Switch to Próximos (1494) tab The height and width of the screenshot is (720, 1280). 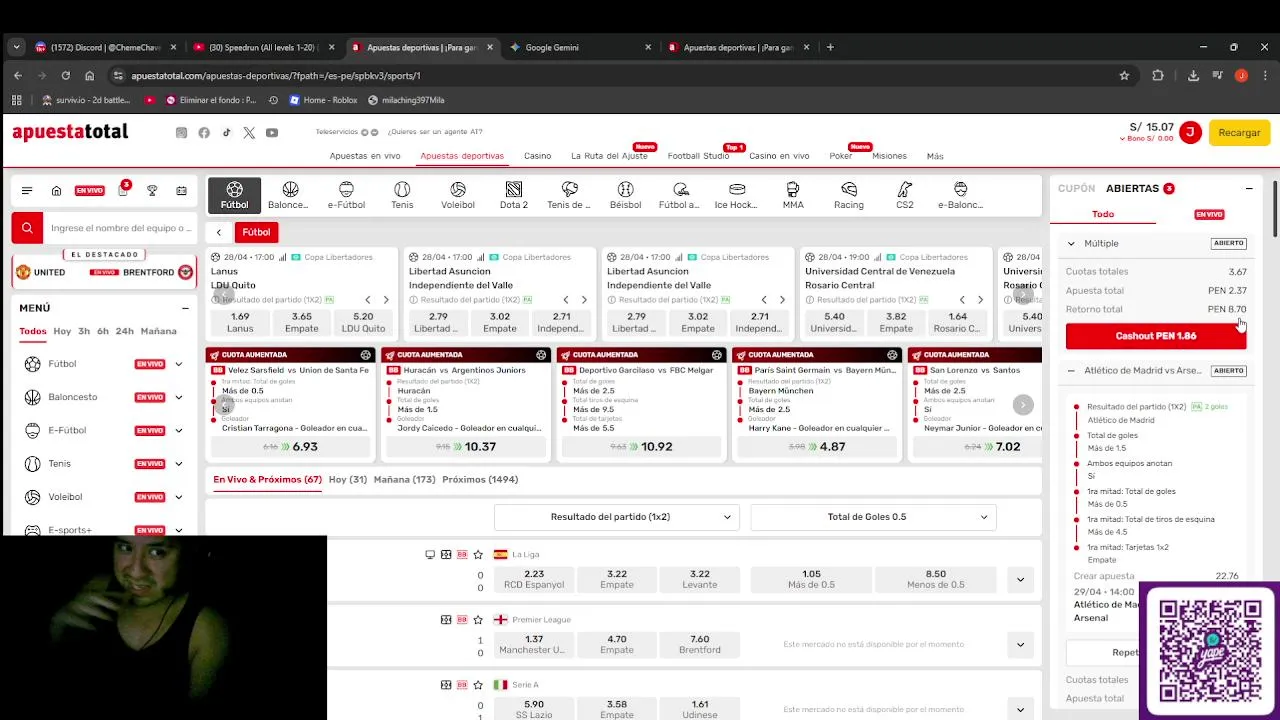pyautogui.click(x=480, y=479)
